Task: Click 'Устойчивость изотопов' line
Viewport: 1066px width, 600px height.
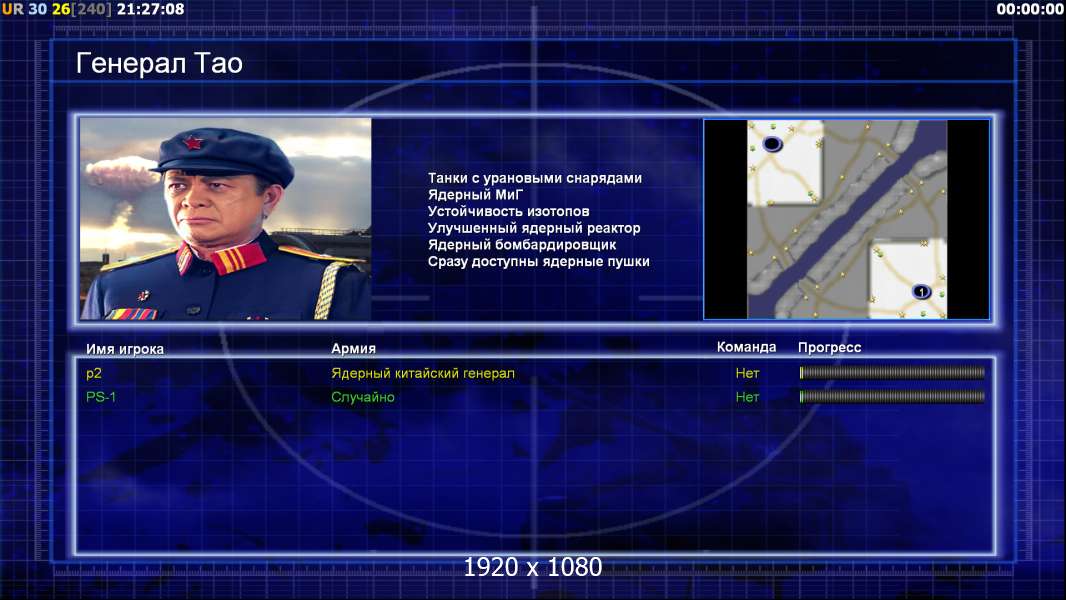Action: click(x=509, y=211)
